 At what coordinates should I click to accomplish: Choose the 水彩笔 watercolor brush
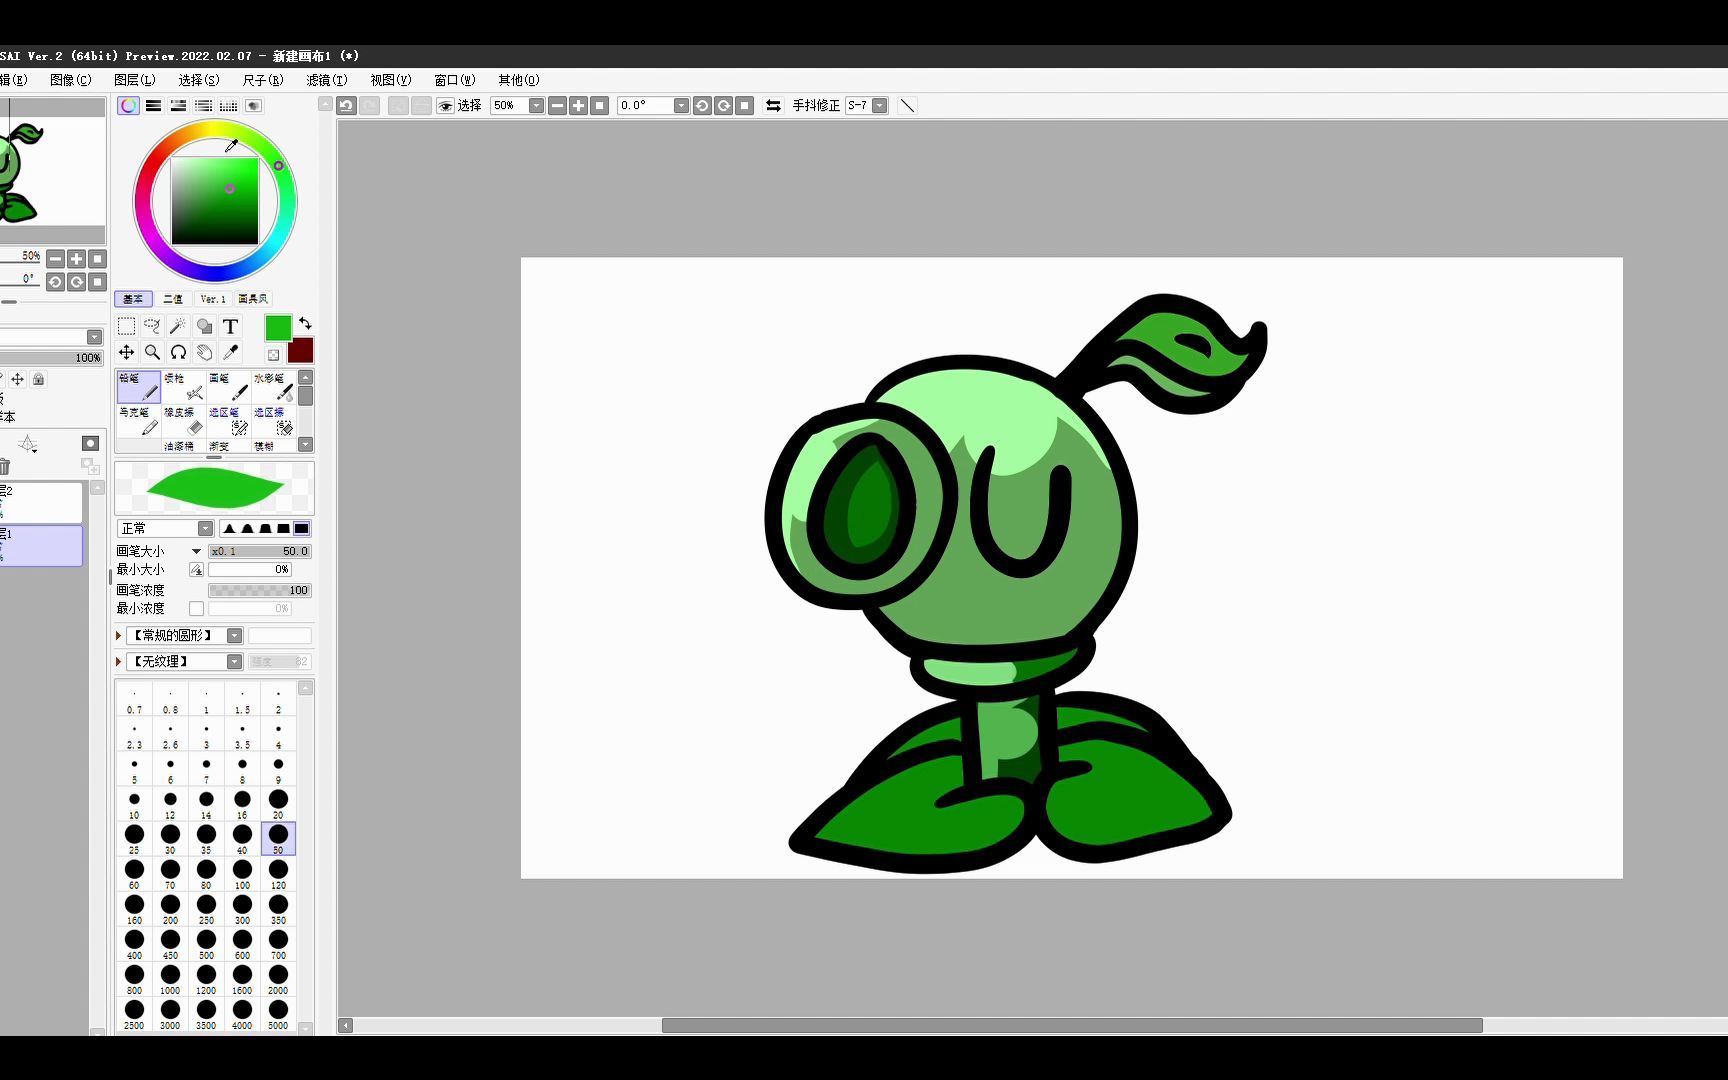tap(274, 387)
